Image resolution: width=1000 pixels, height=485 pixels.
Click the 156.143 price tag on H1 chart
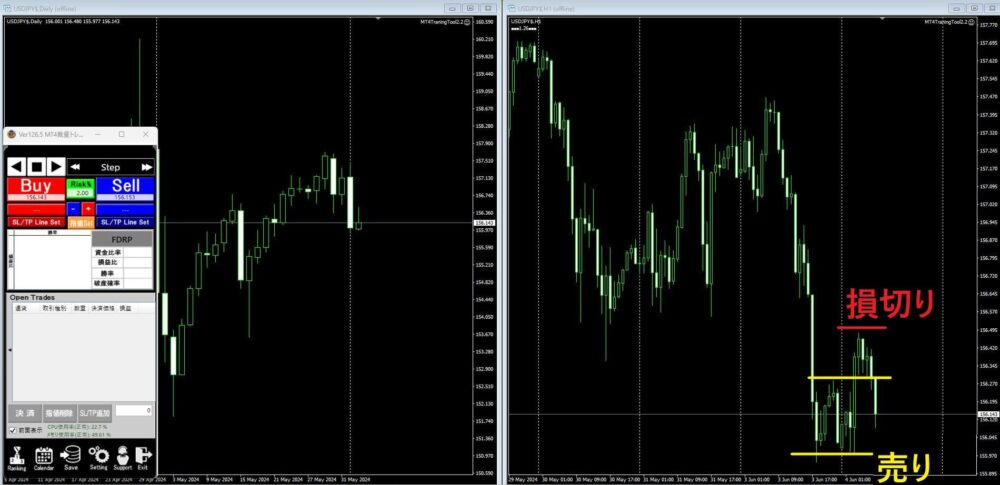[x=989, y=414]
